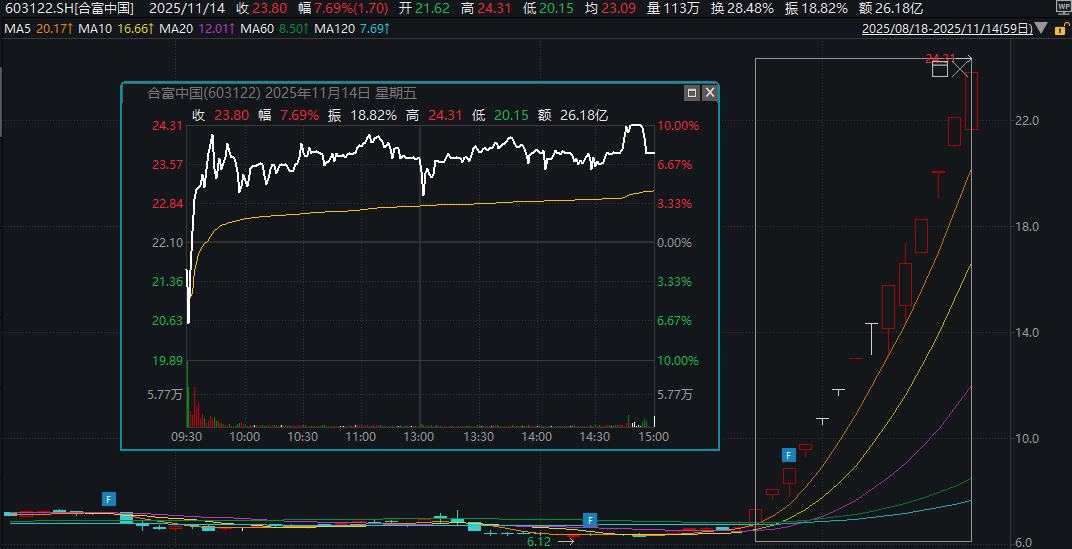Viewport: 1072px width, 549px height.
Task: Close the intraday popup chart window
Action: pos(709,93)
